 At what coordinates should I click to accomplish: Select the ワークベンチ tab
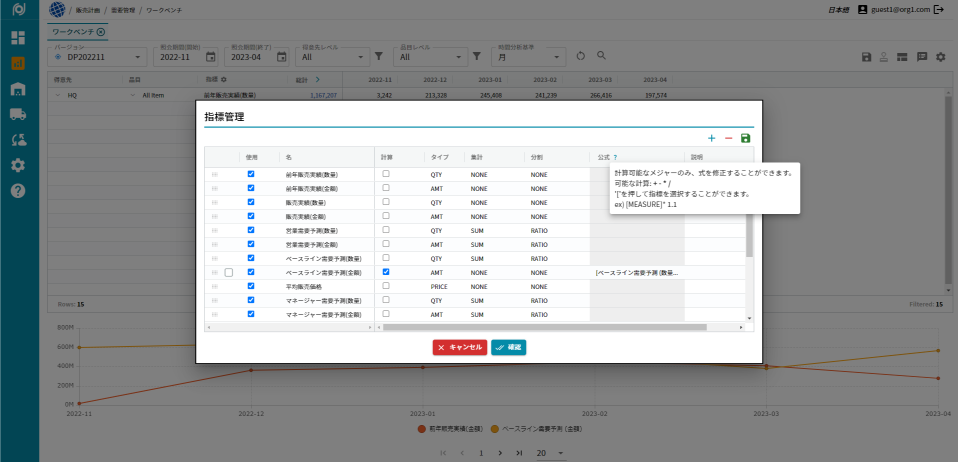[x=73, y=32]
